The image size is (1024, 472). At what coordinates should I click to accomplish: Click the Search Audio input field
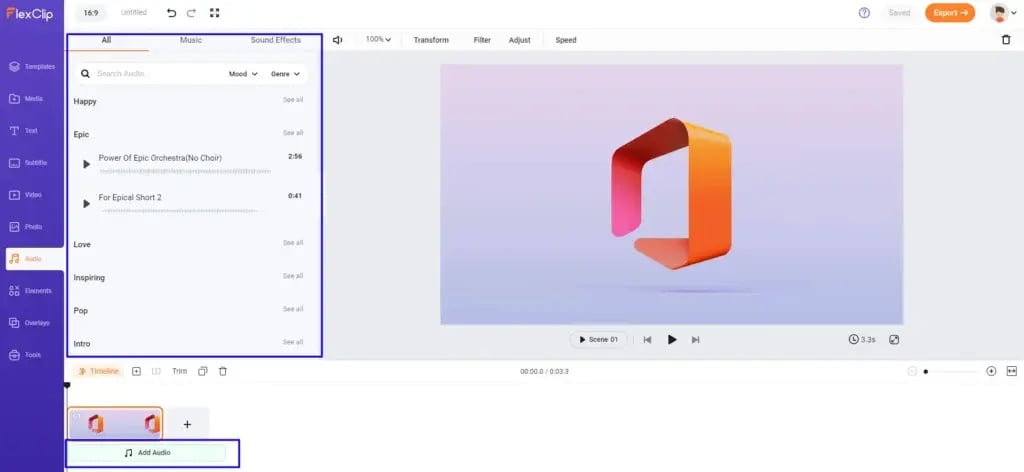[155, 74]
